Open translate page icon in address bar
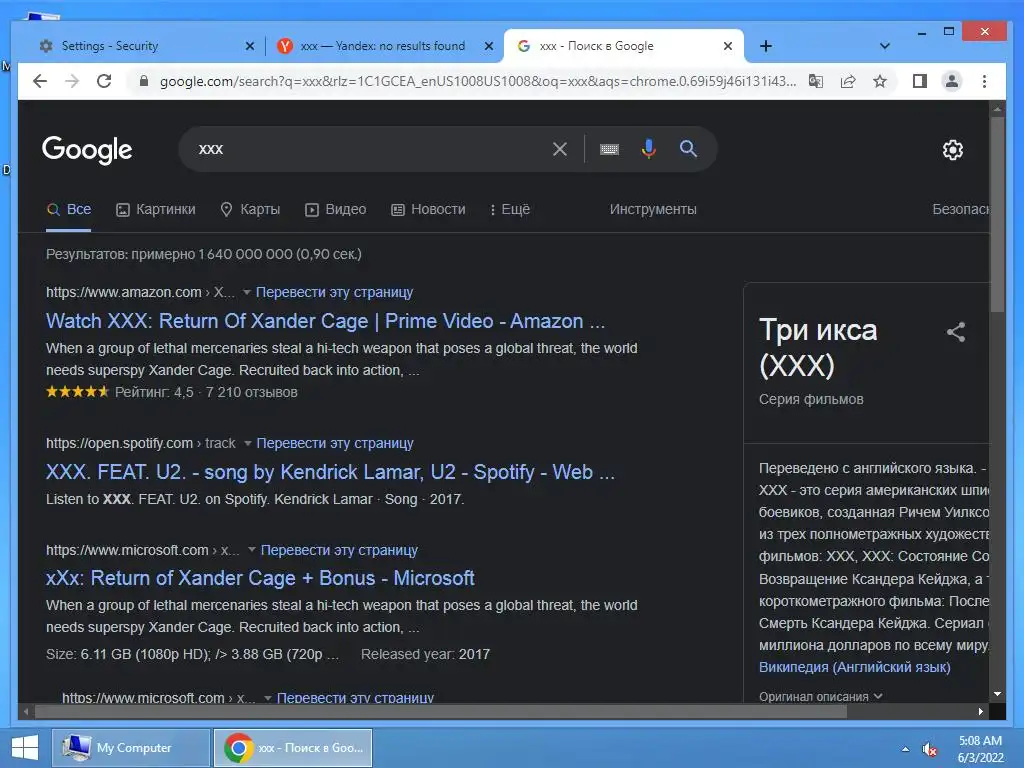Viewport: 1024px width, 768px height. [816, 81]
